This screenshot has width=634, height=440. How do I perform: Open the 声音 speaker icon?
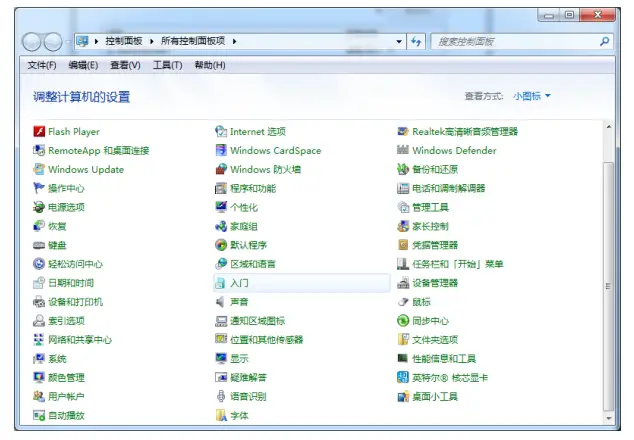click(220, 302)
